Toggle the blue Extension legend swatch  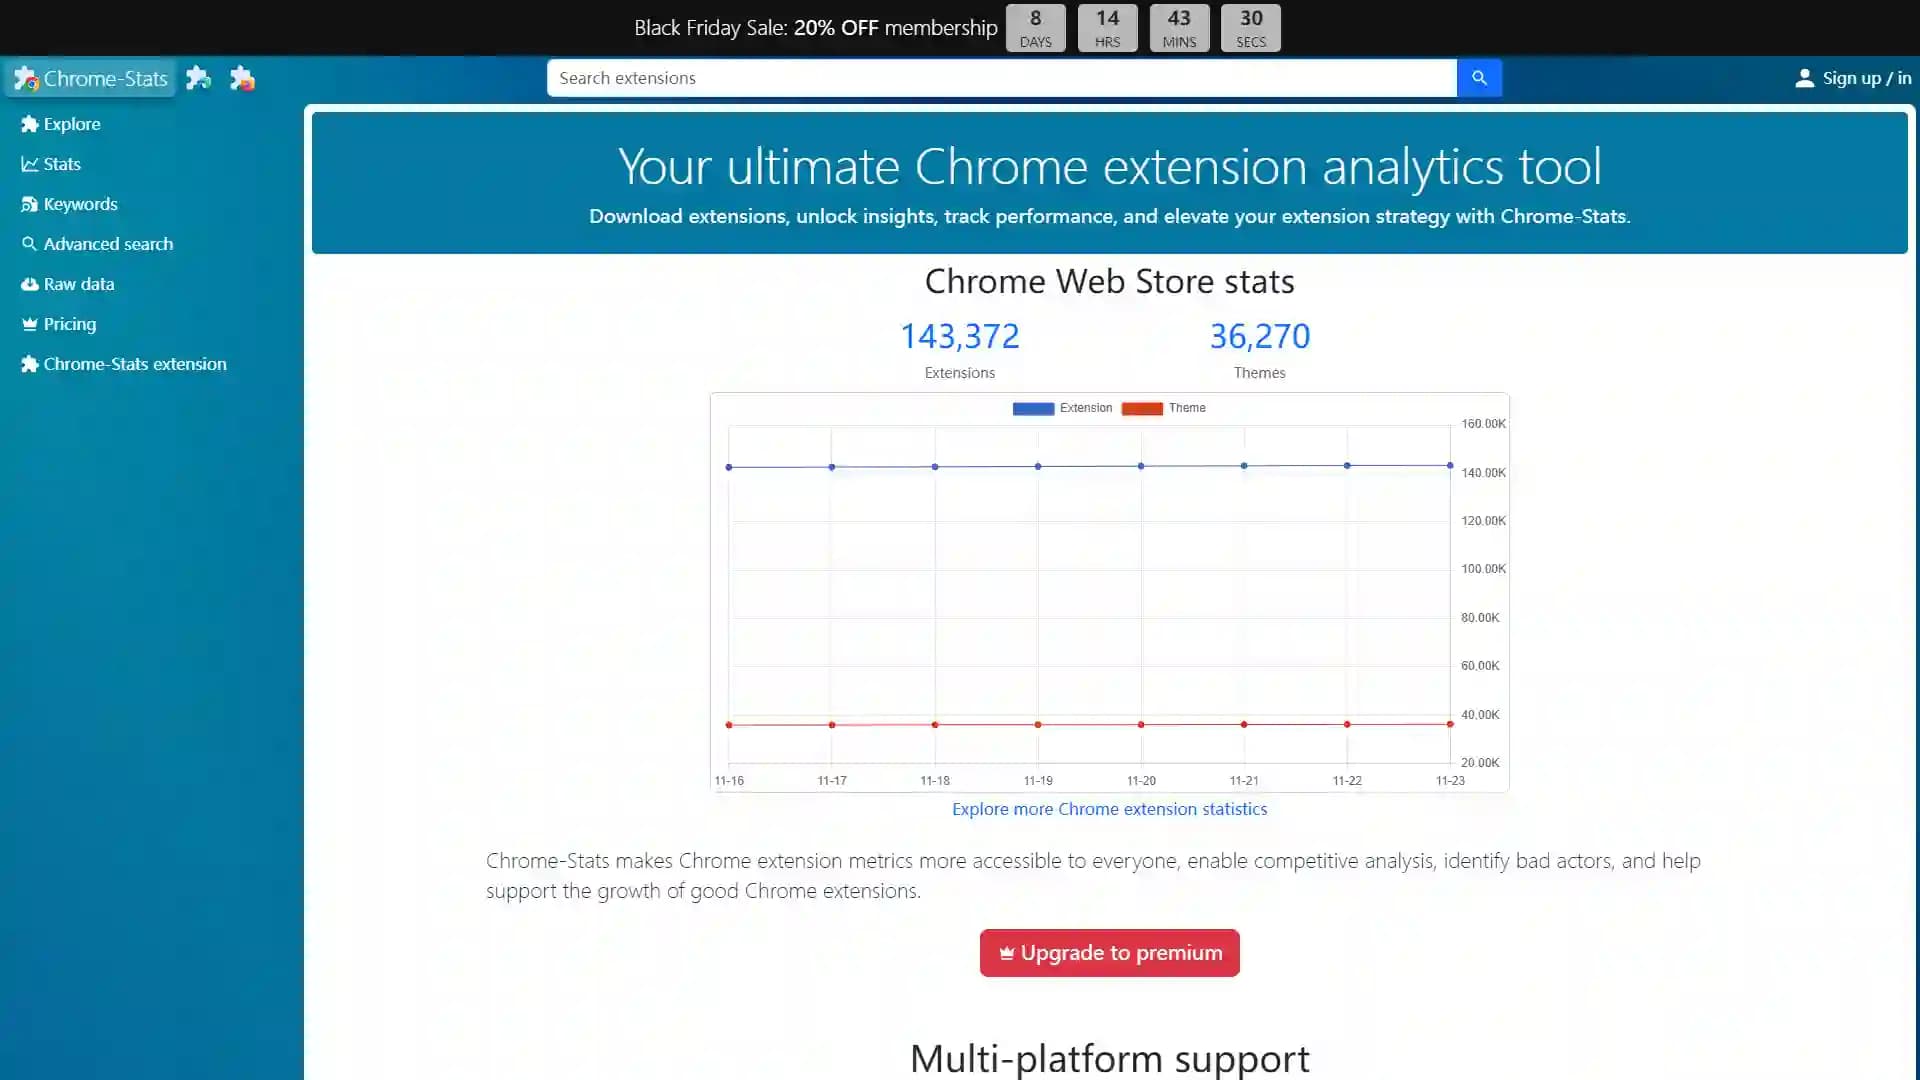[x=1033, y=408]
